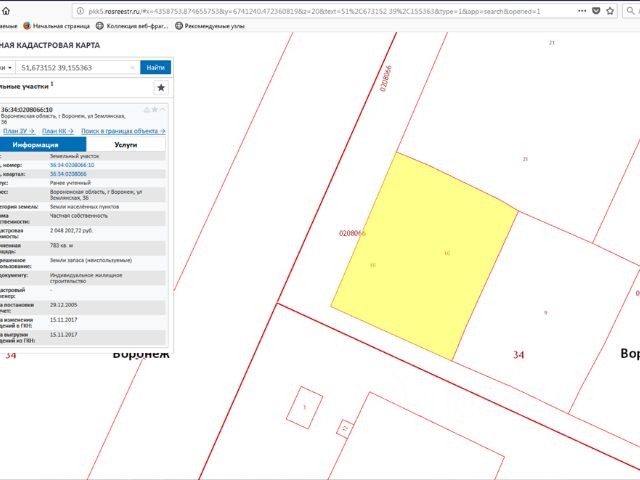Viewport: 640px width, 480px height.
Task: Open the quarter link 36:34:0208066
Action: point(68,174)
